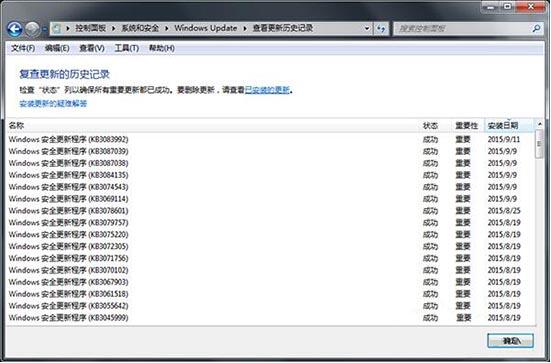Click the scrollbar up arrow
This screenshot has height=363, width=551.
coord(539,124)
